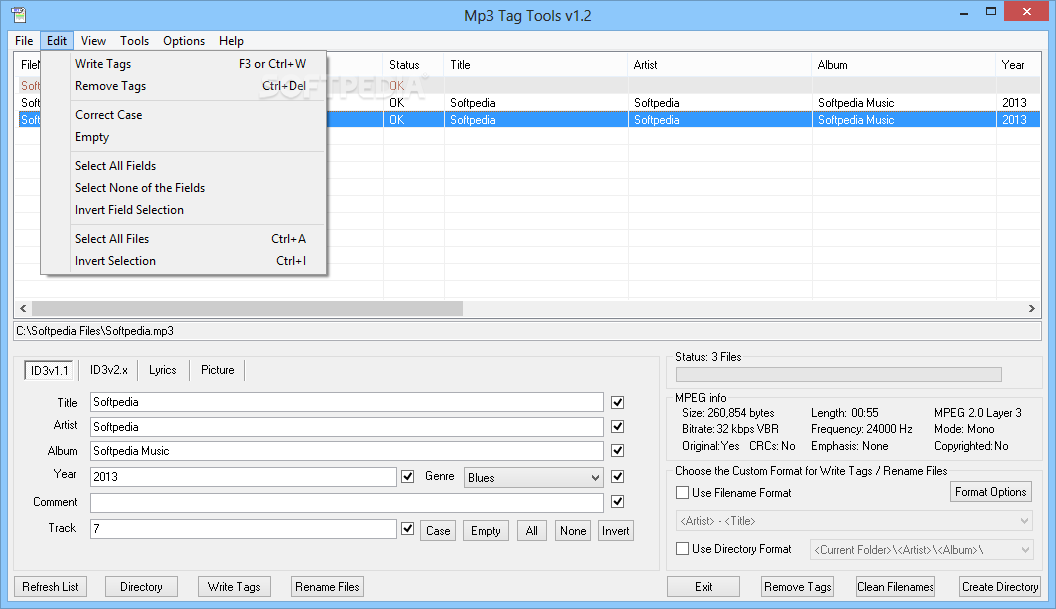Click the Year input field
Image resolution: width=1056 pixels, height=609 pixels.
pos(243,477)
